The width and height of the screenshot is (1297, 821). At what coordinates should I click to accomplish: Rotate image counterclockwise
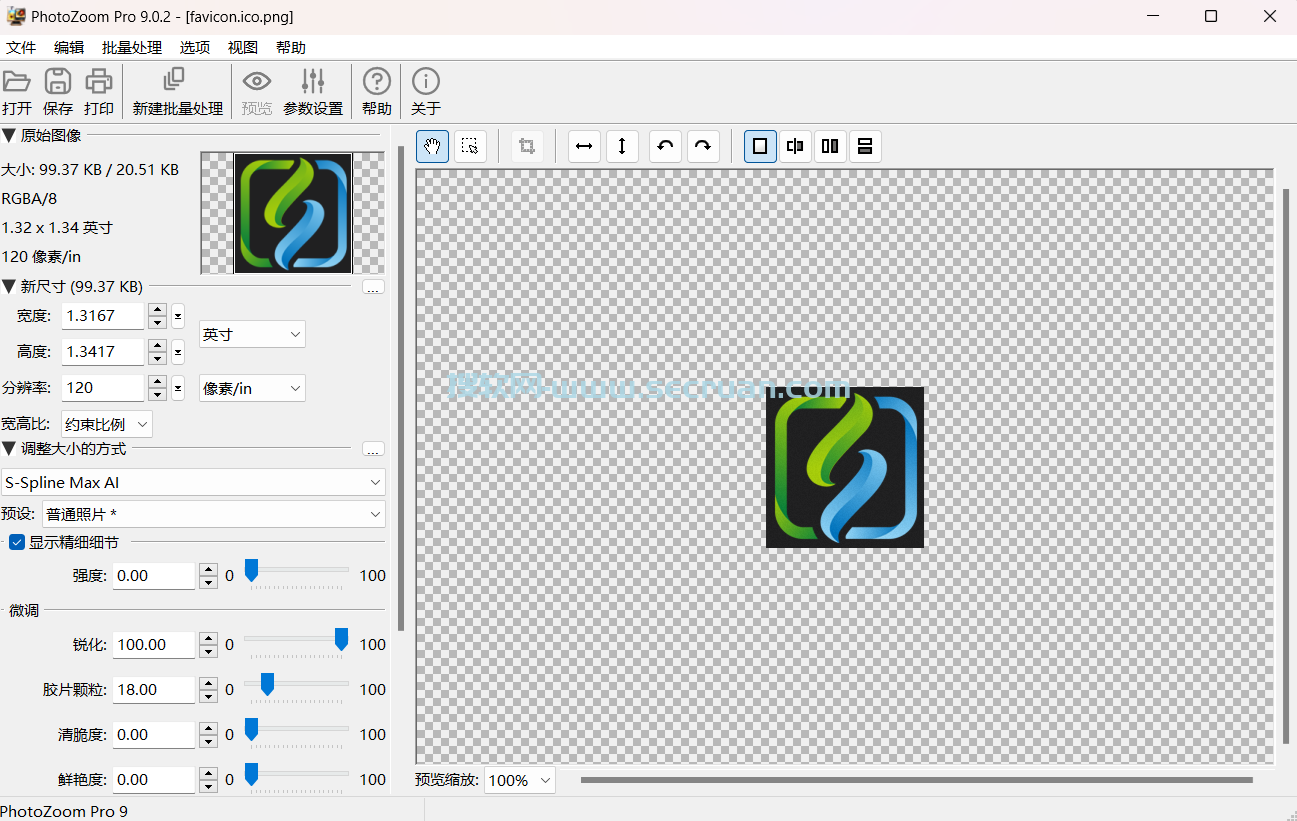[x=666, y=146]
